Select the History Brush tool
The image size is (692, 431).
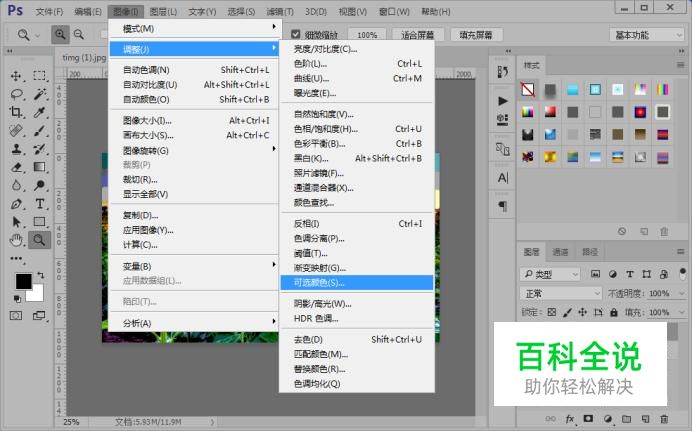(39, 149)
